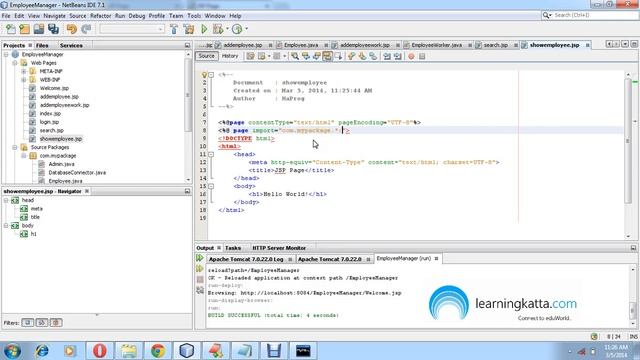Toggle the first Navigator filter button
Viewport: 640px width, 360px height.
click(28, 322)
